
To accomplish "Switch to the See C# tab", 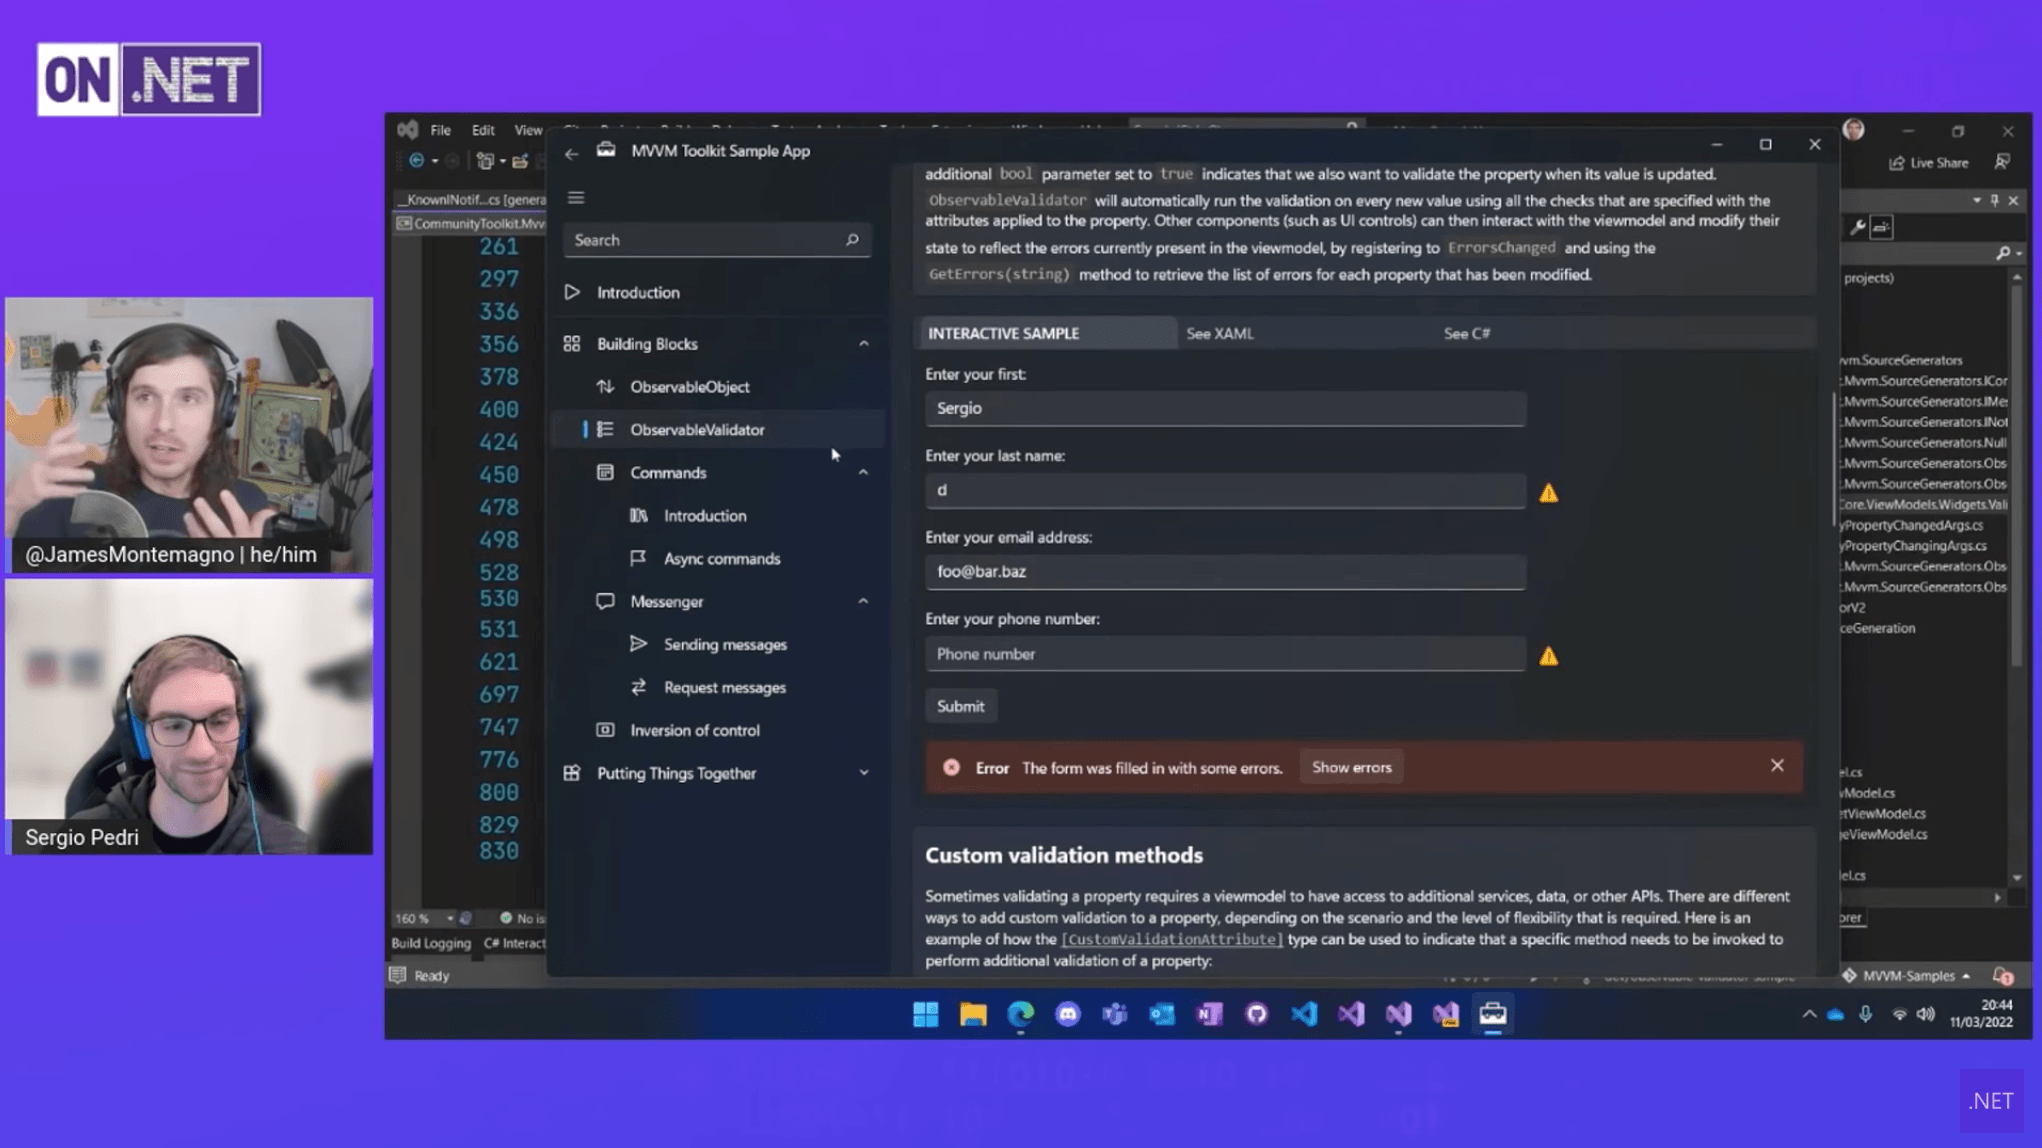I will [1467, 334].
